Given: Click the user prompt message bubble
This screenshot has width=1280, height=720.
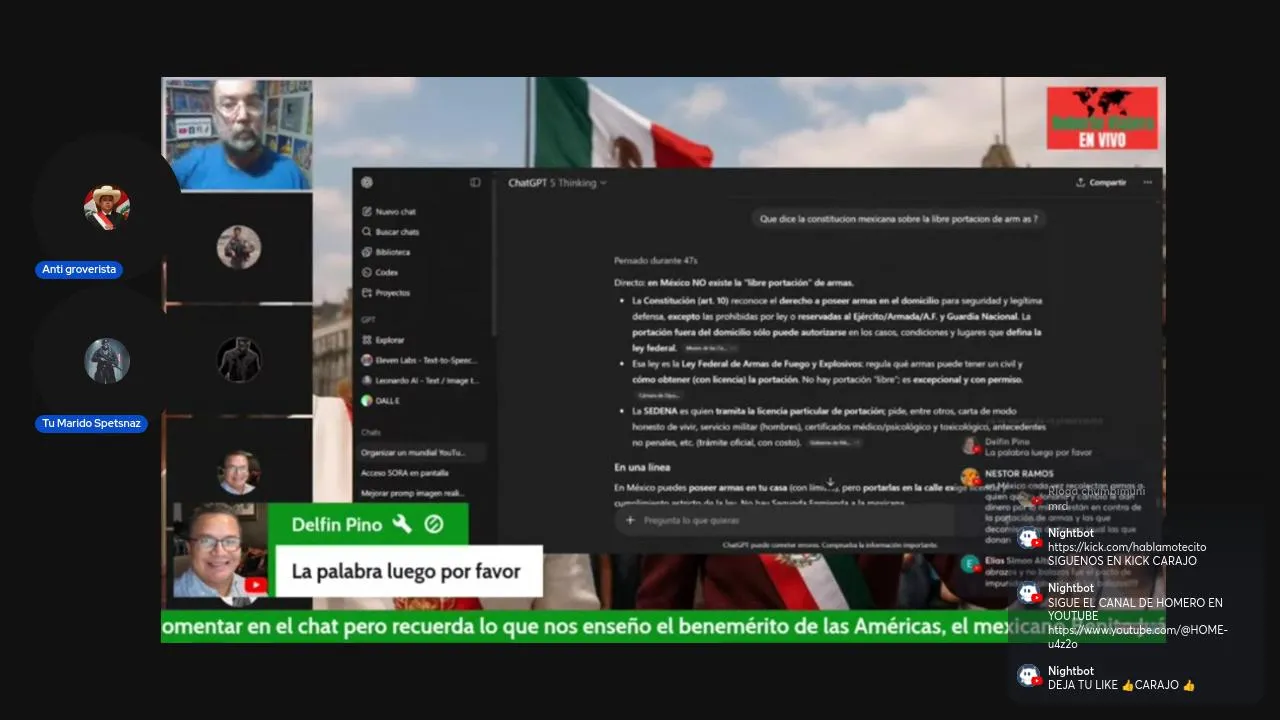Looking at the screenshot, I should pos(898,218).
